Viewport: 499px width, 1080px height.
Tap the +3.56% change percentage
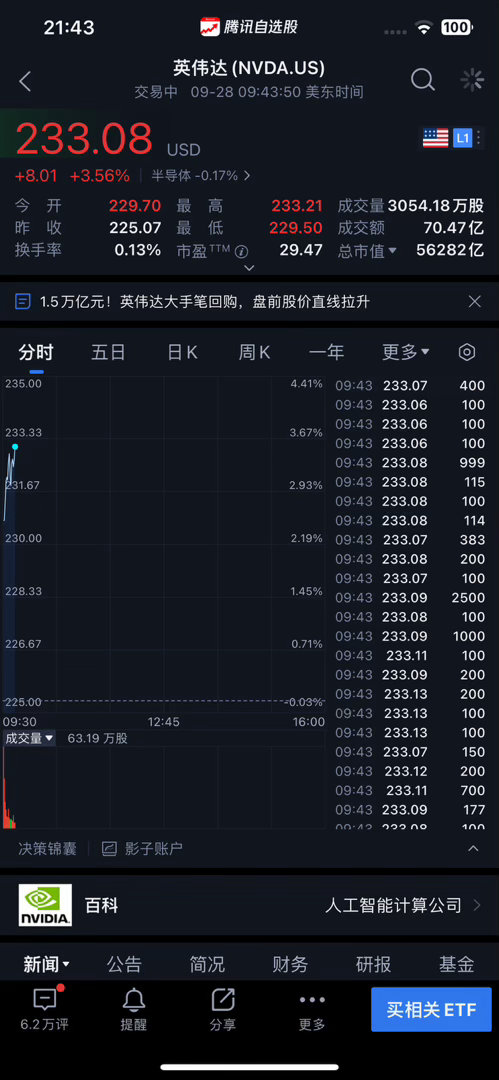coord(99,176)
